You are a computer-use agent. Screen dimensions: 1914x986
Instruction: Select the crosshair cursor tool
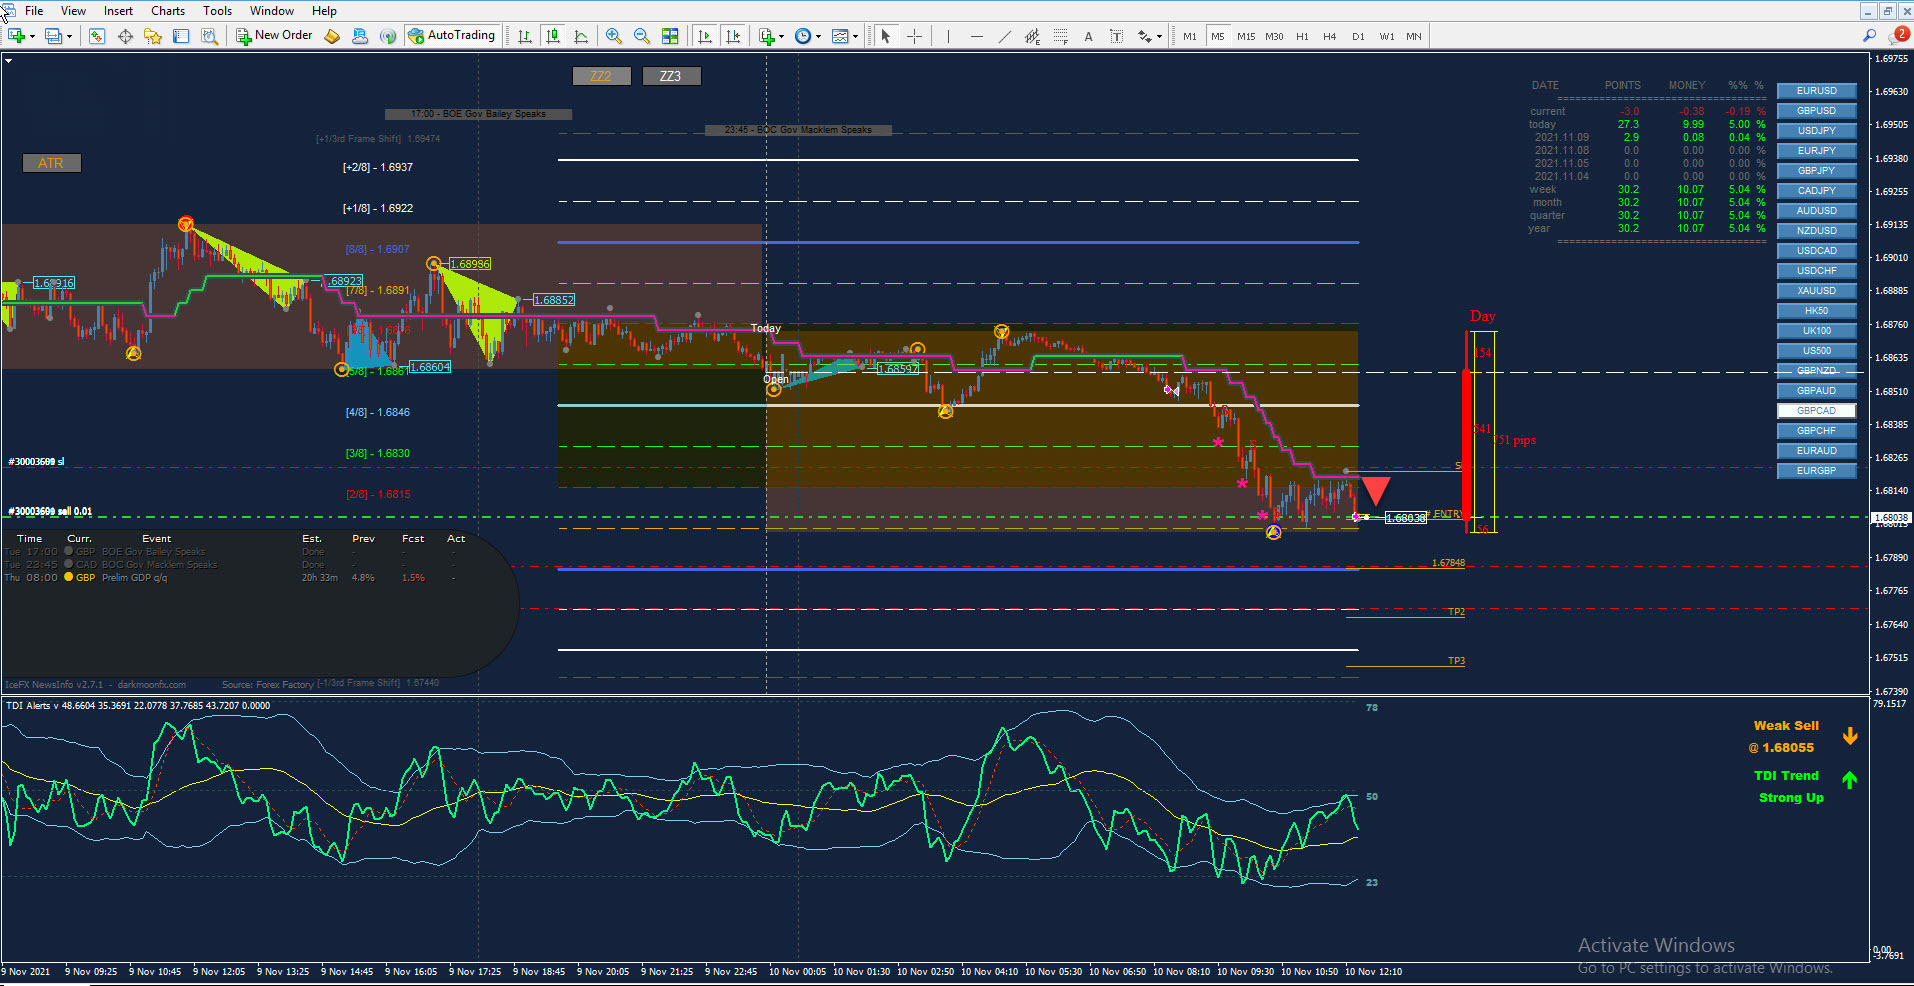tap(914, 36)
